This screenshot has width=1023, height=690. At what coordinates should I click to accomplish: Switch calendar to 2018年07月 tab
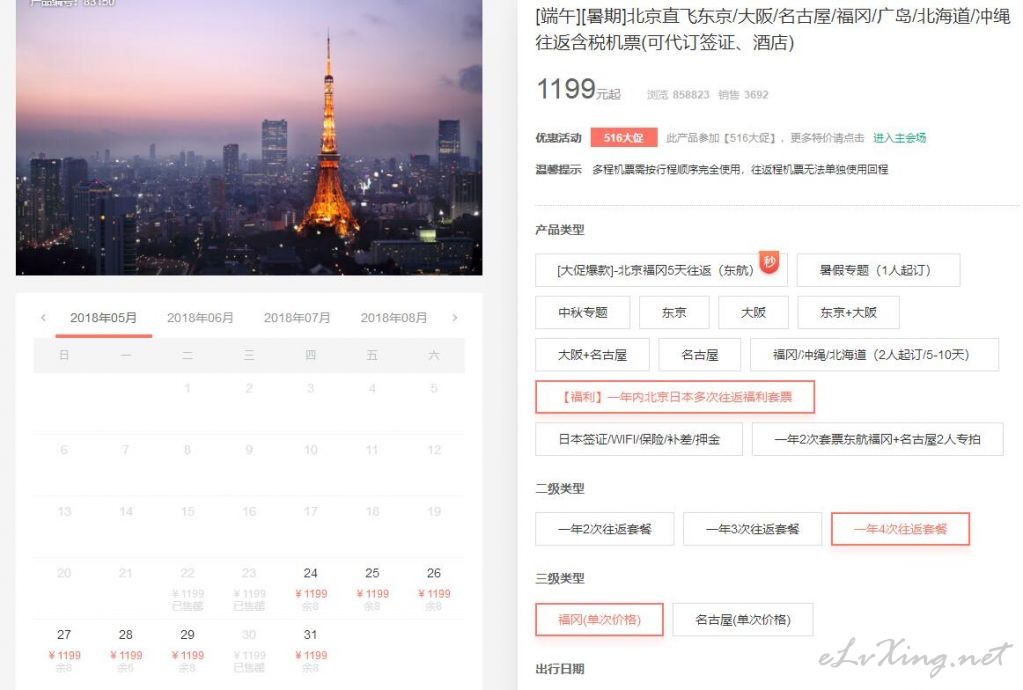[x=297, y=318]
